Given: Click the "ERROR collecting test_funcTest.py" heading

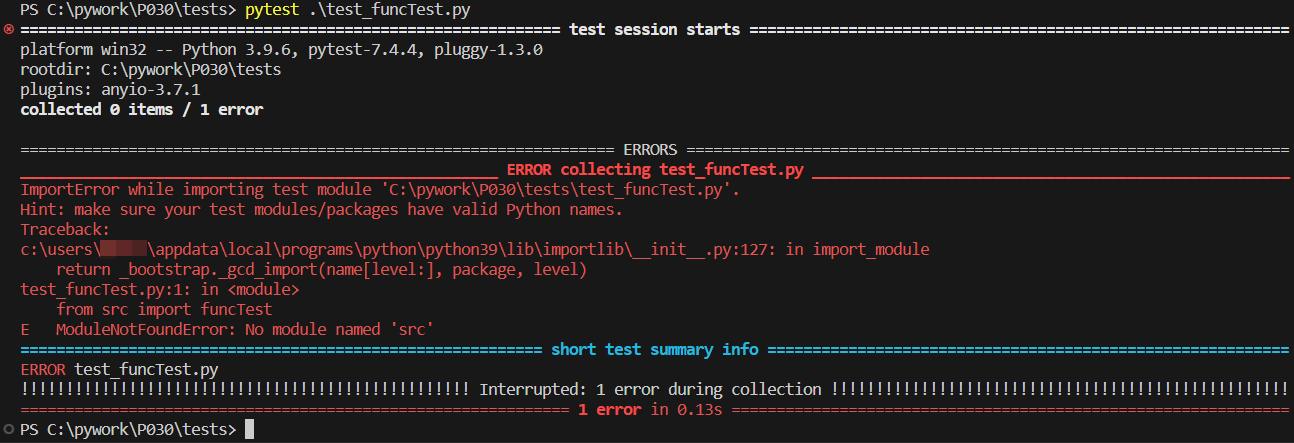Looking at the screenshot, I should 655,170.
